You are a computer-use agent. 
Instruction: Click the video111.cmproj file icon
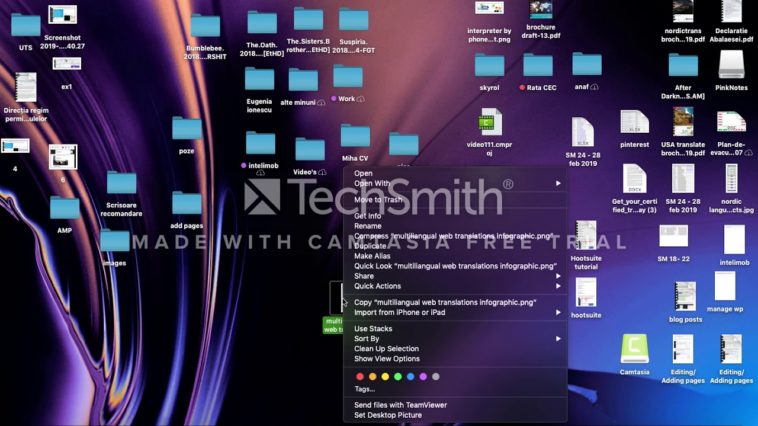(489, 123)
